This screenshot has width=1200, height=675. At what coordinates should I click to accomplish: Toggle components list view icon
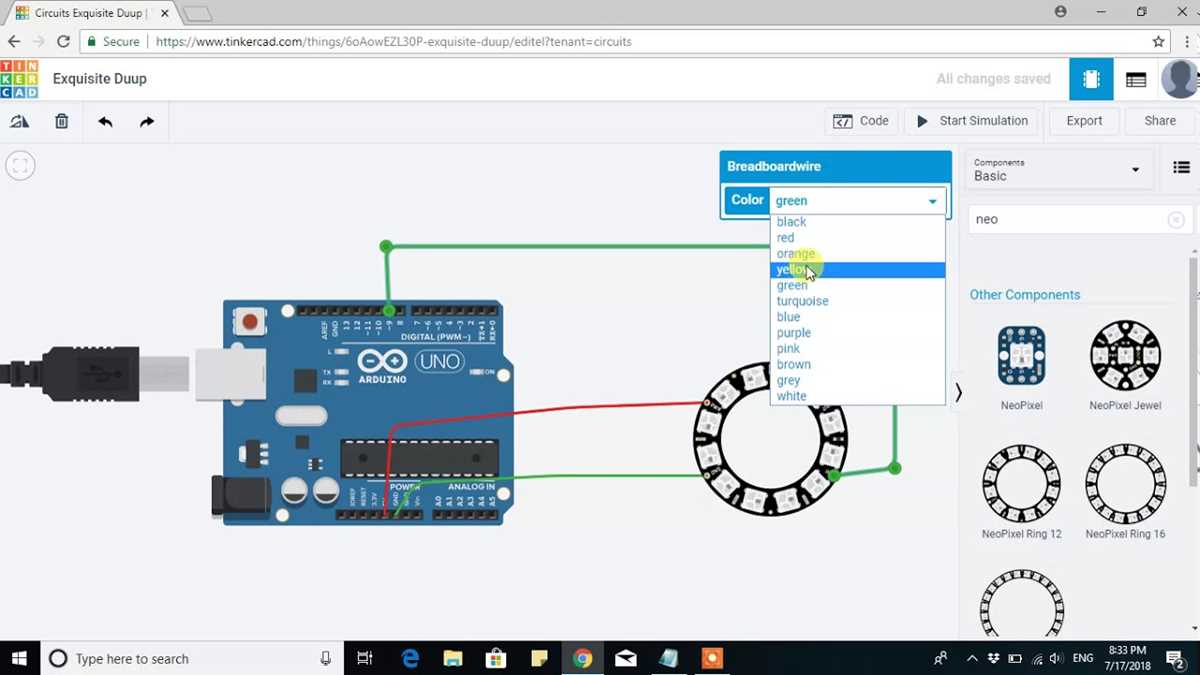pyautogui.click(x=1181, y=168)
